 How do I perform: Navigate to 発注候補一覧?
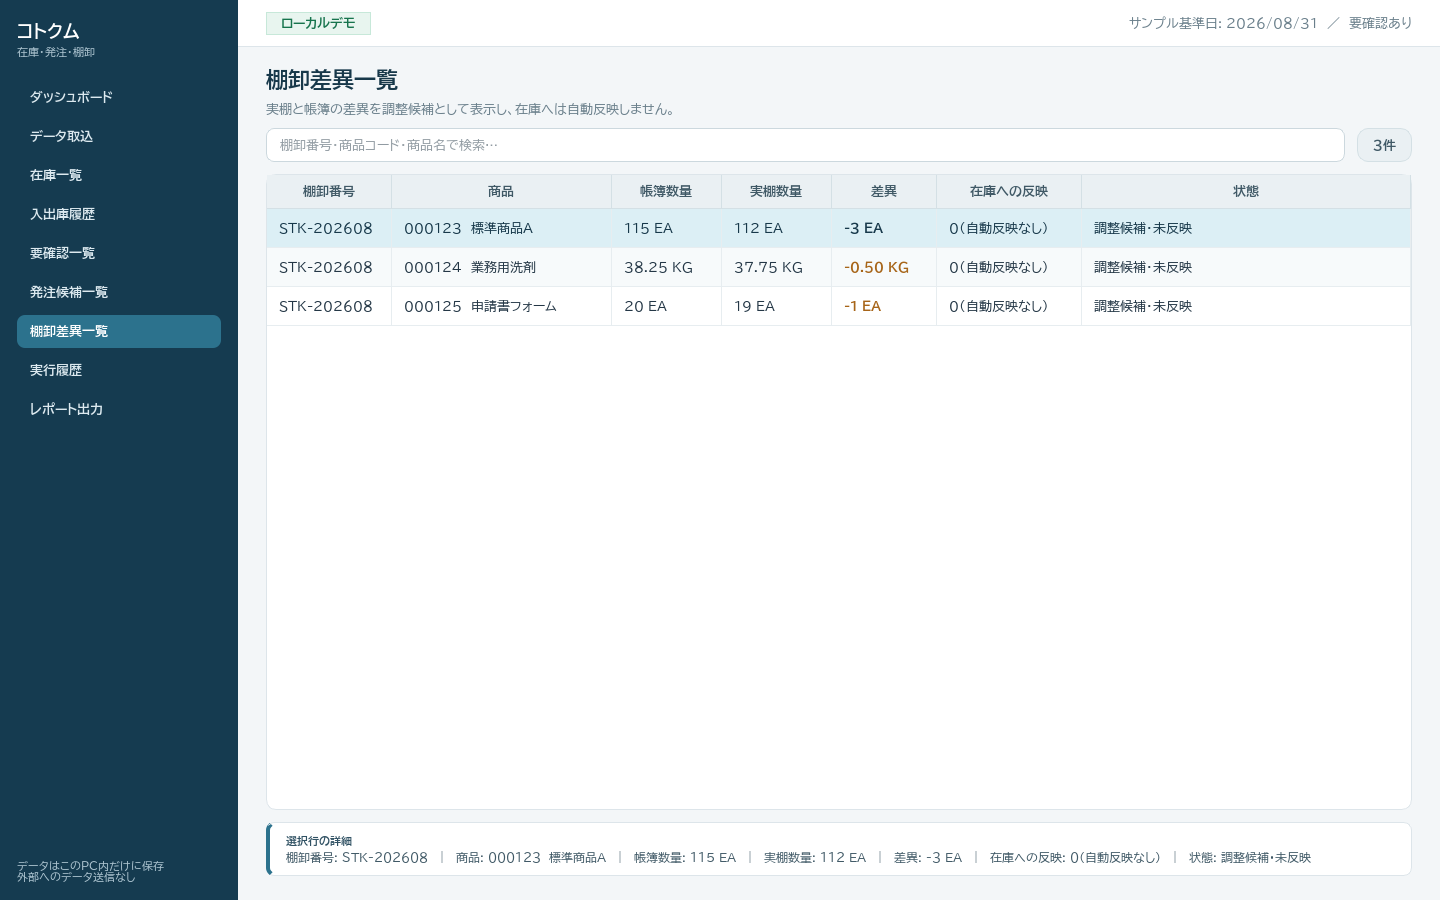(x=119, y=292)
